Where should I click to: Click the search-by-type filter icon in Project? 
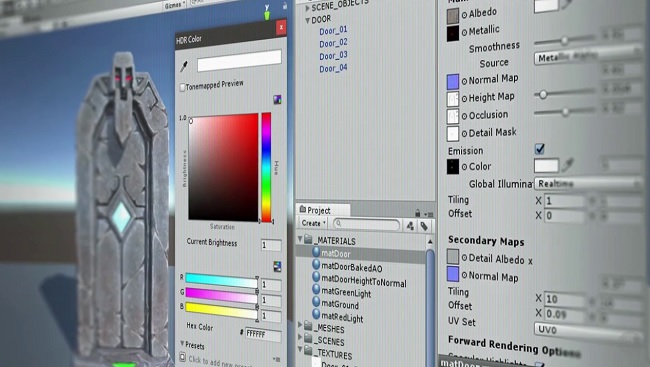click(x=410, y=225)
